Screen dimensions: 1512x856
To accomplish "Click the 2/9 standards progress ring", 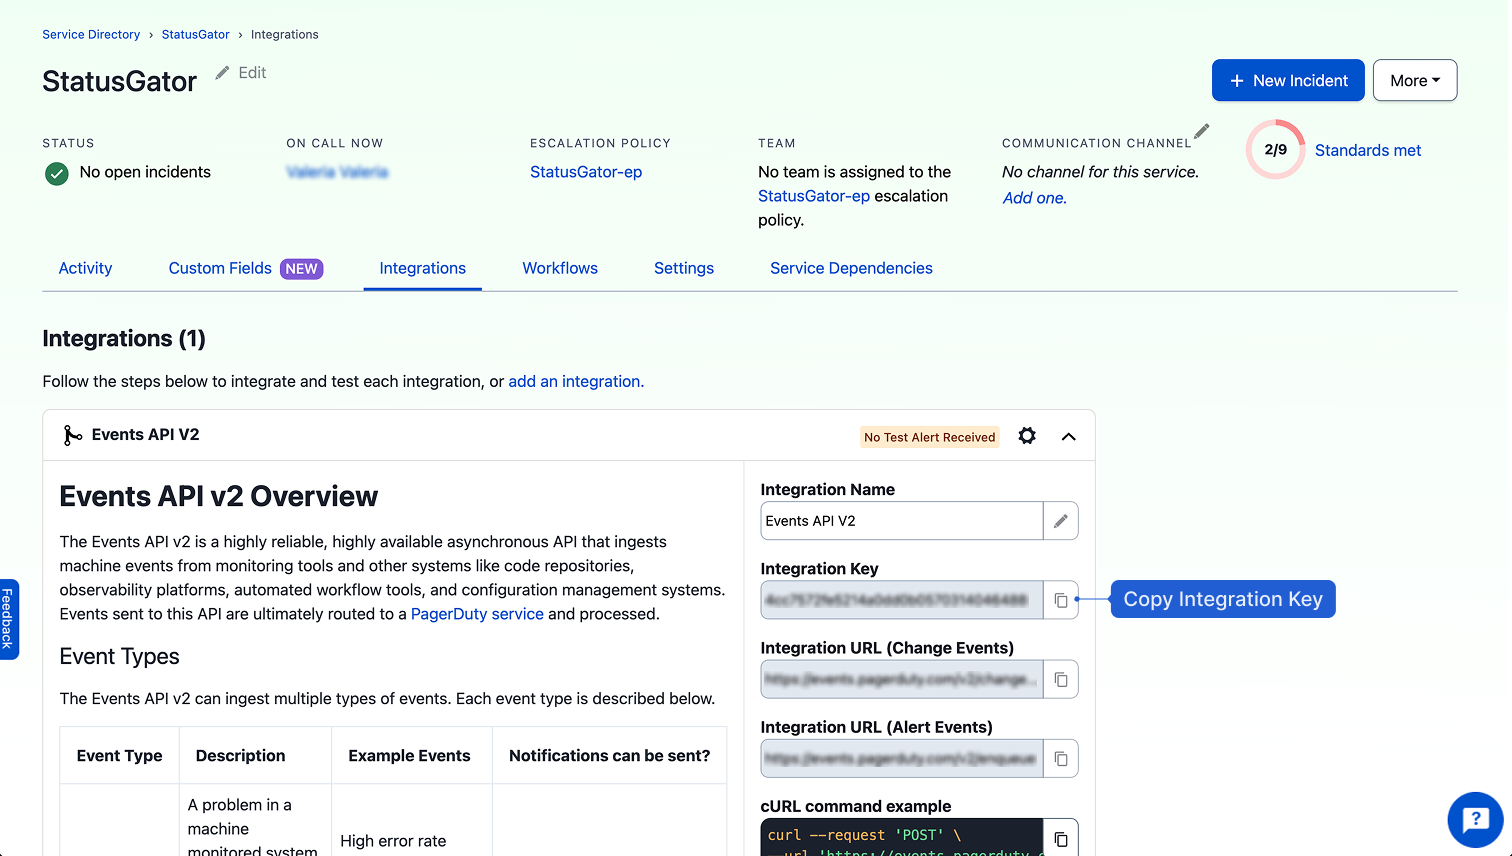I will coord(1275,150).
